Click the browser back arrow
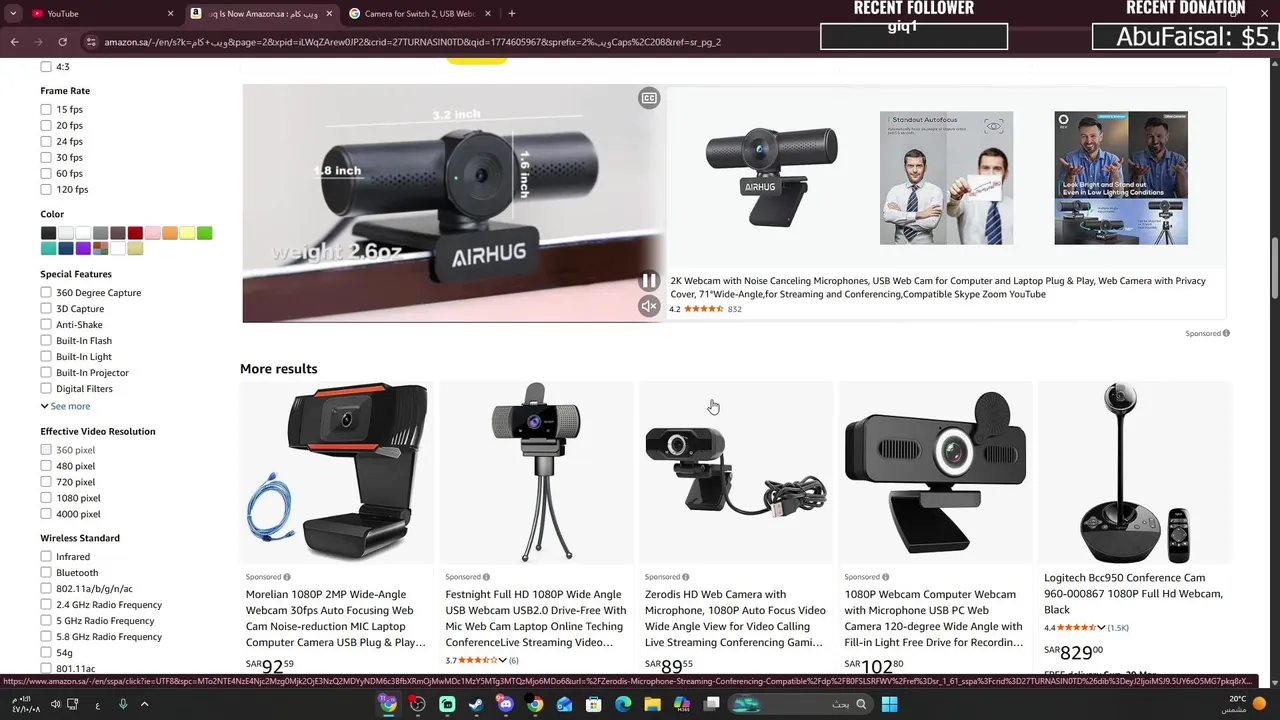The height and width of the screenshot is (720, 1280). [14, 42]
